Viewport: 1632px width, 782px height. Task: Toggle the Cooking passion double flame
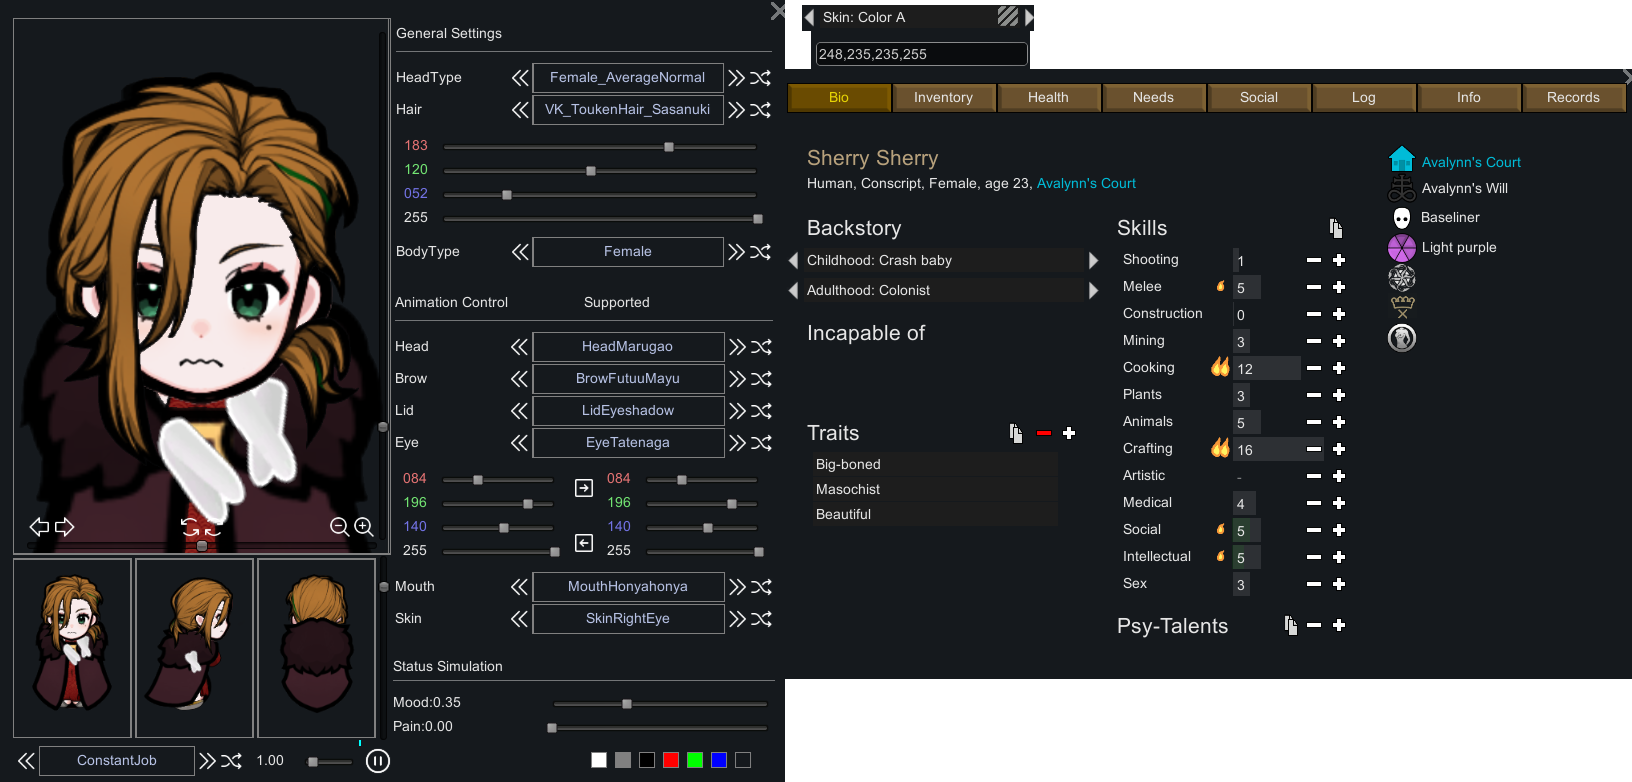tap(1220, 367)
